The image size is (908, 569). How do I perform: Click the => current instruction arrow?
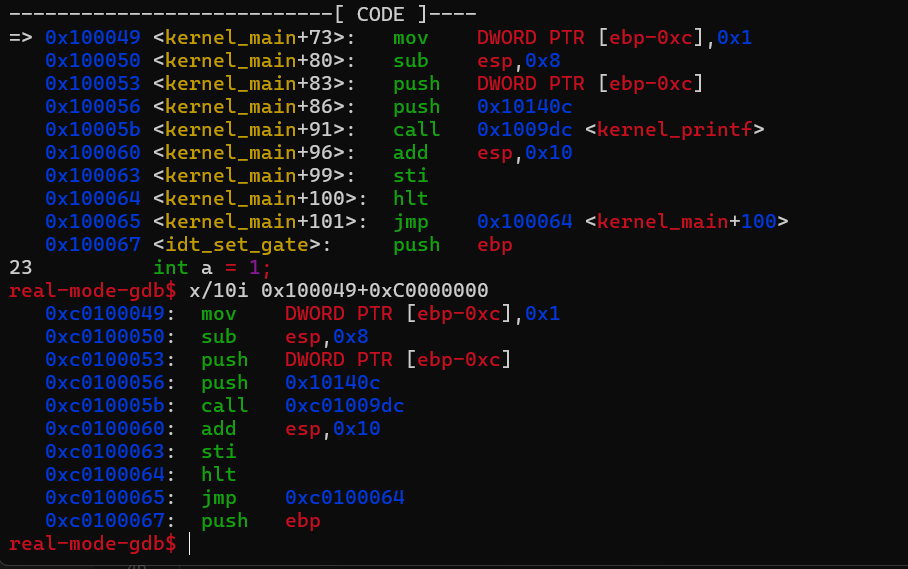pos(20,38)
